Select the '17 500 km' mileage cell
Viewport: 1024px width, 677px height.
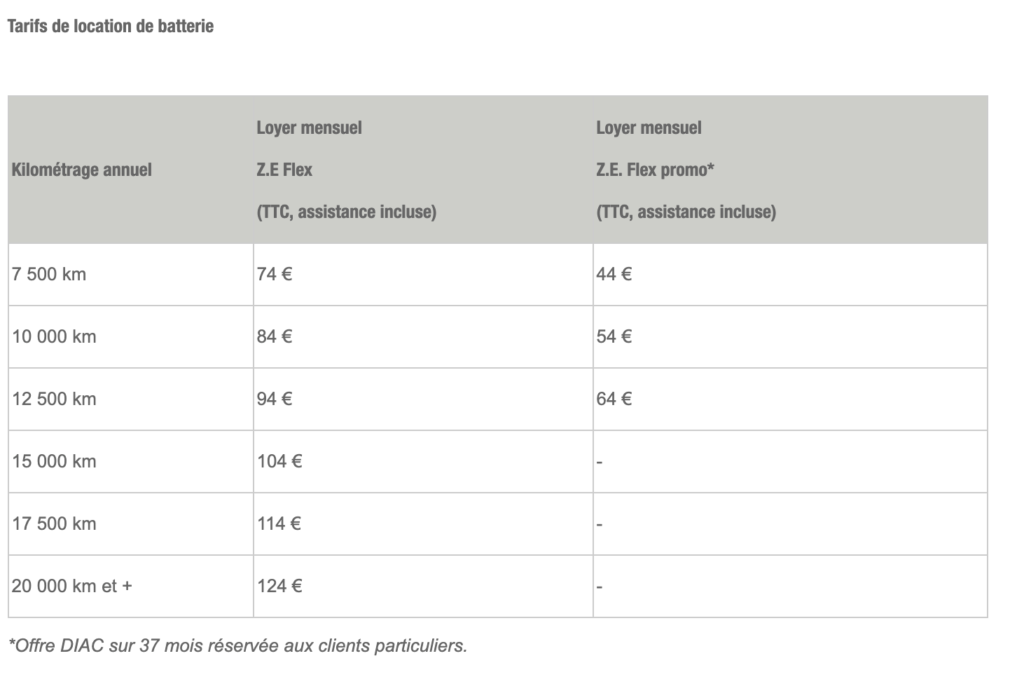point(131,524)
